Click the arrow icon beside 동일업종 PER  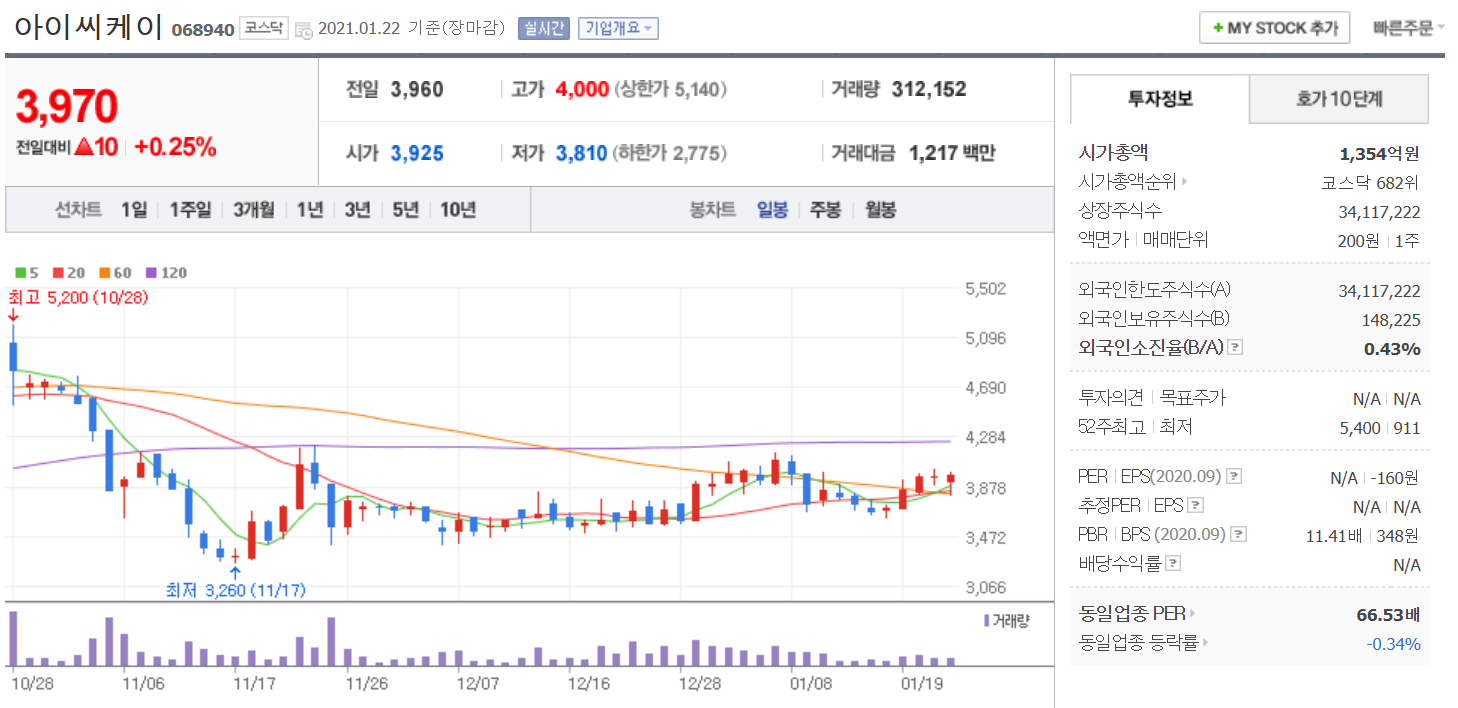[1192, 614]
